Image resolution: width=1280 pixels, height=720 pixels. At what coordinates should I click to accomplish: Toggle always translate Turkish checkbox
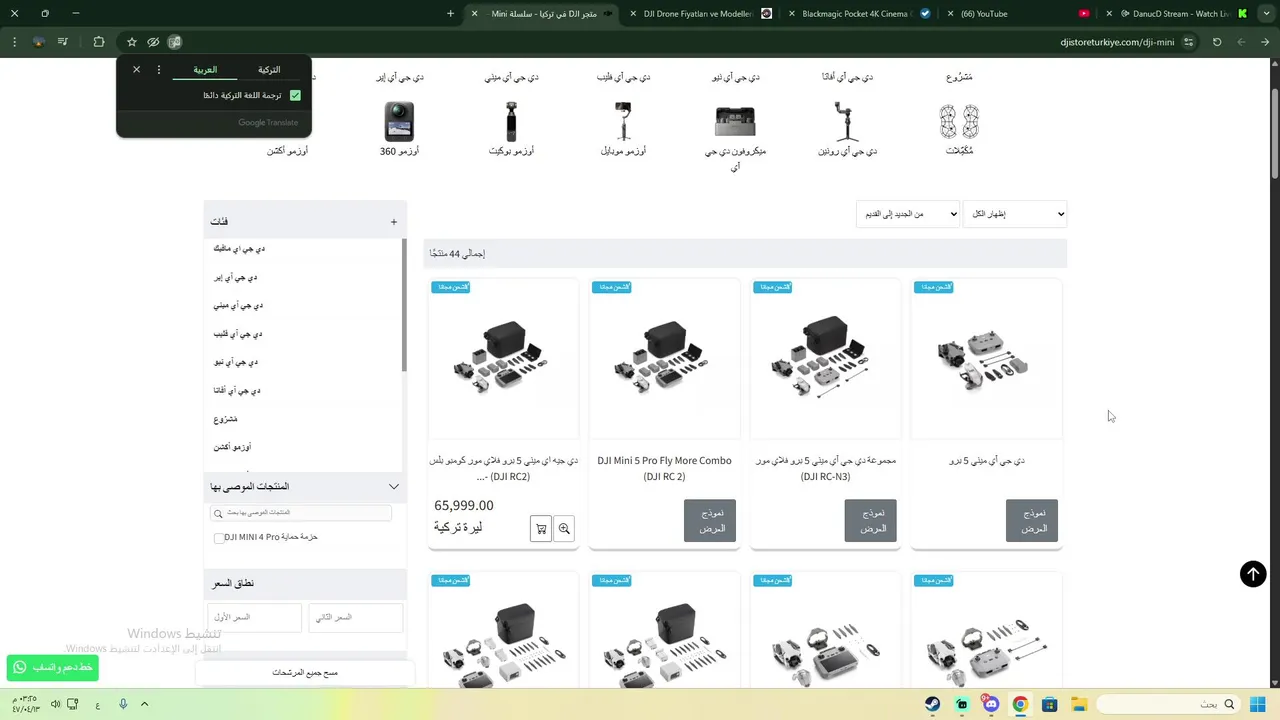[295, 95]
